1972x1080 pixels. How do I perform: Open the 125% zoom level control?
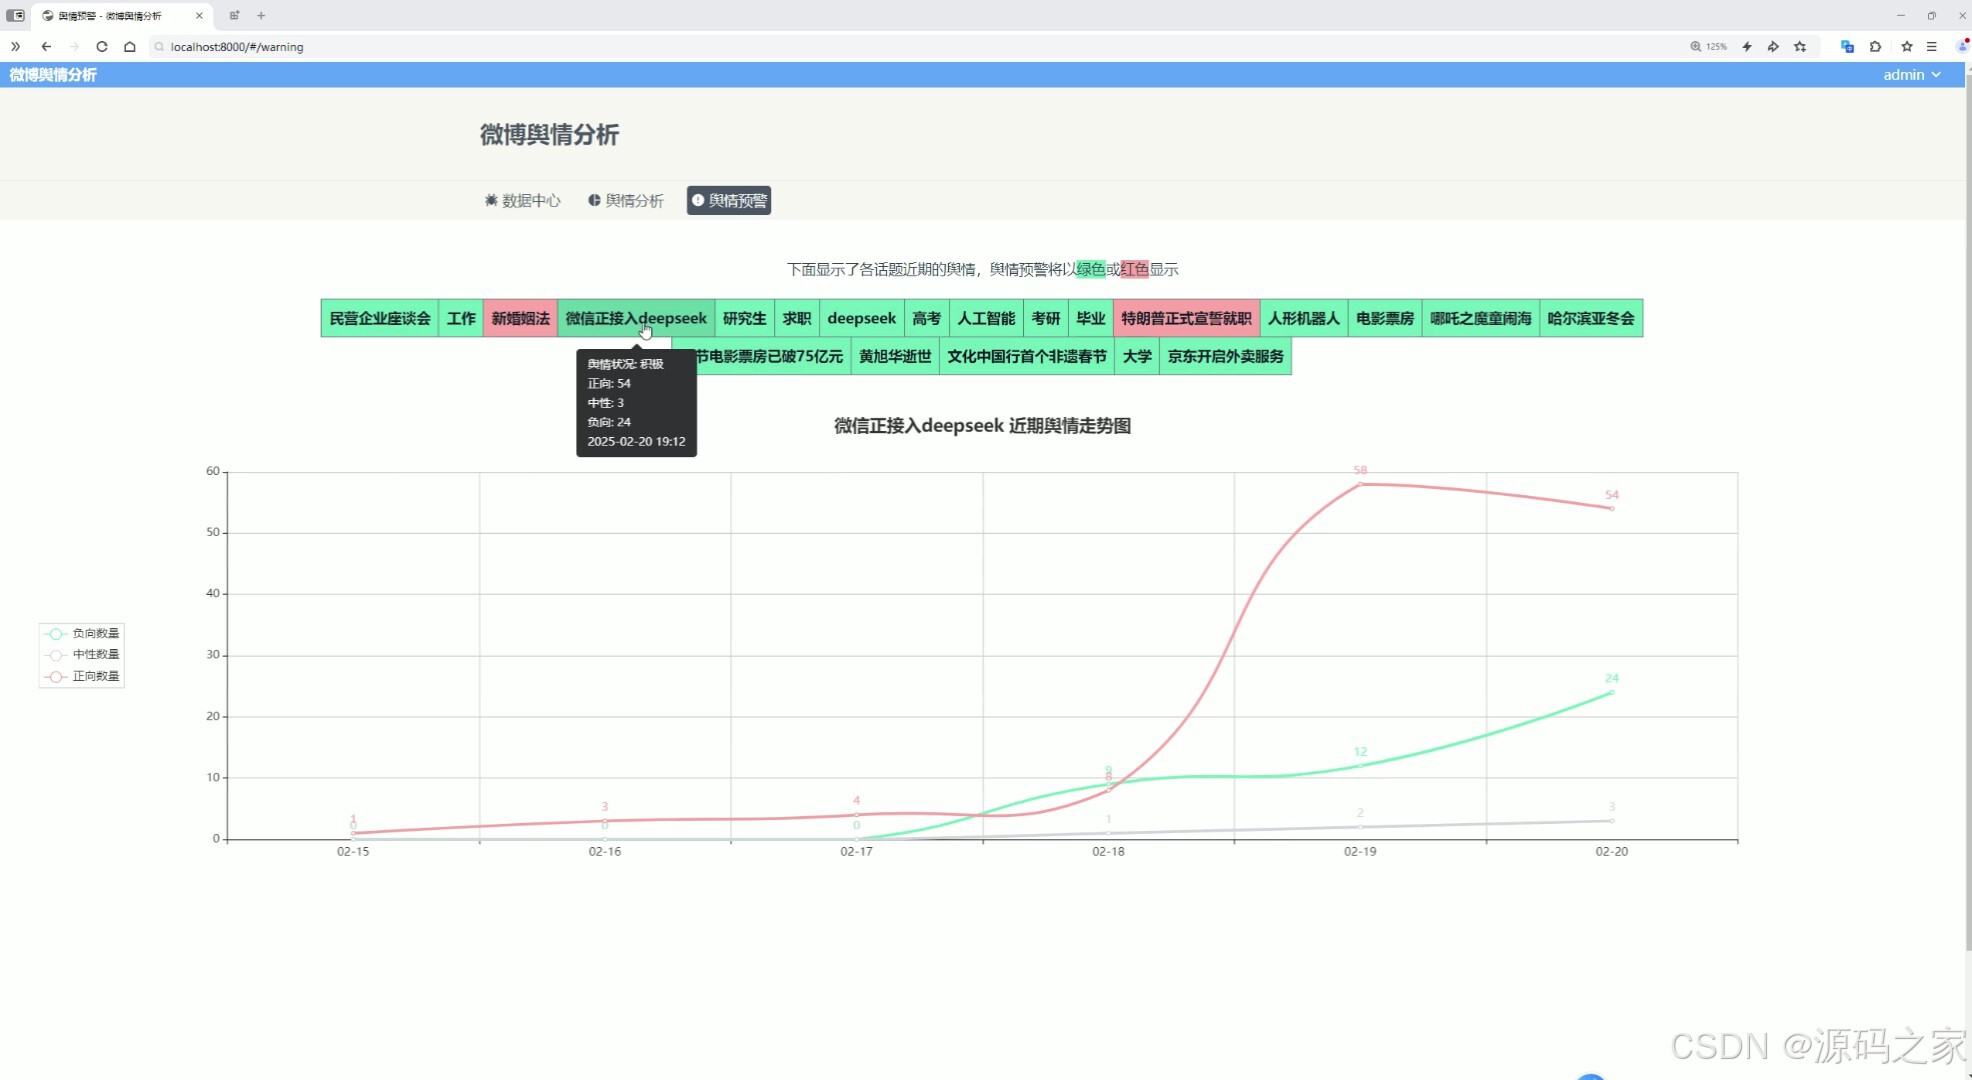(1709, 46)
